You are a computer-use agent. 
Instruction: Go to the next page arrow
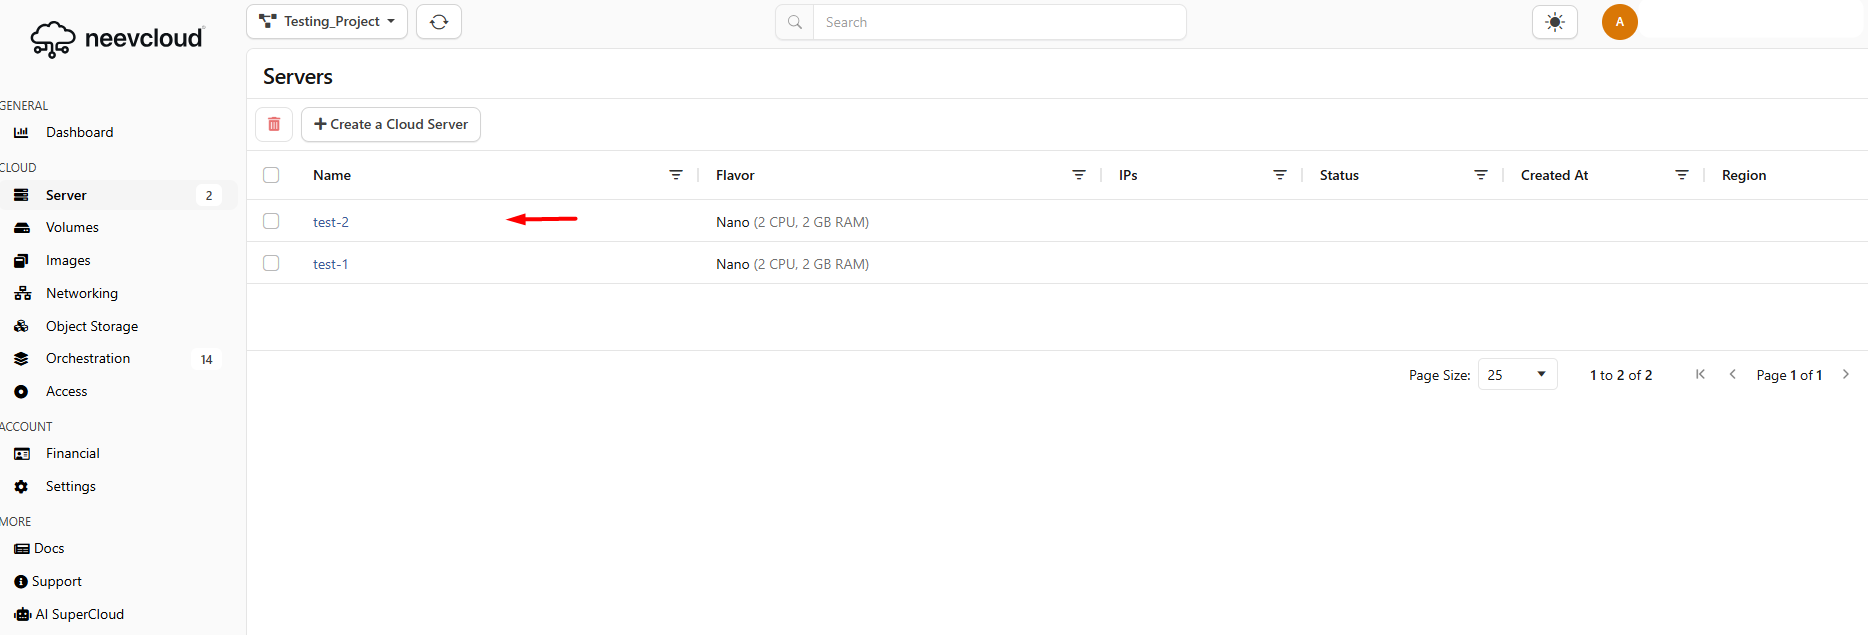point(1846,375)
